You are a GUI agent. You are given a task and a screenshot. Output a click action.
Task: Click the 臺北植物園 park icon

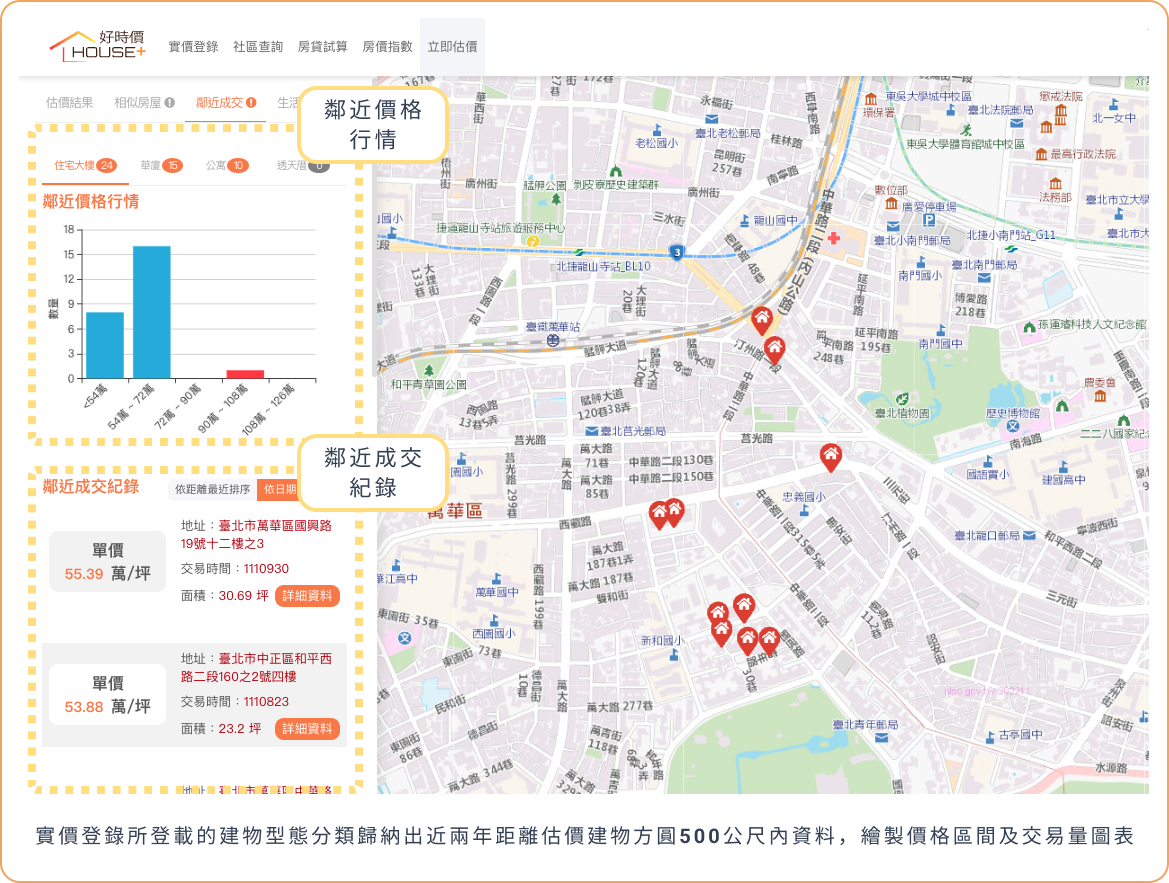click(x=903, y=398)
